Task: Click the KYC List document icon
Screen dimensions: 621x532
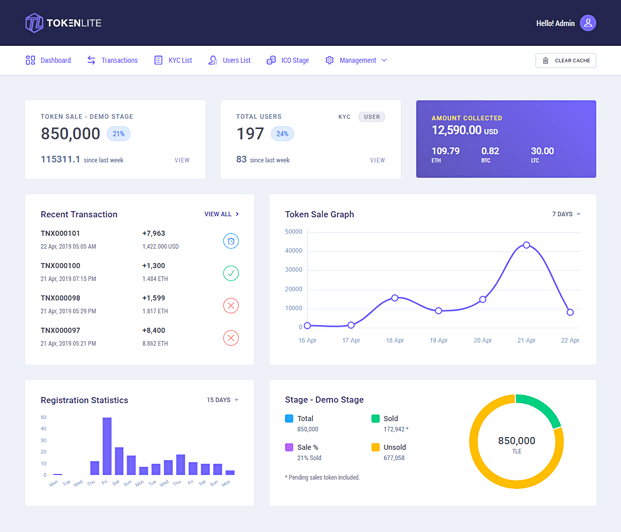Action: click(x=158, y=60)
